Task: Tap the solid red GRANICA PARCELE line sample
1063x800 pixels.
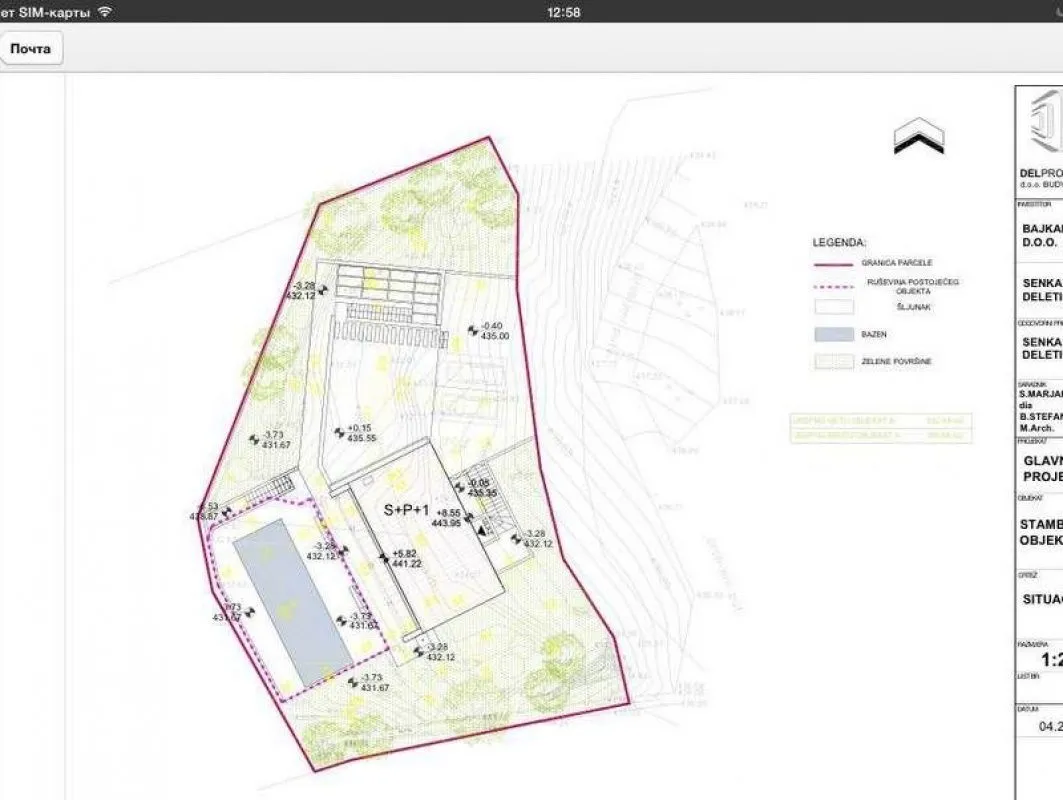Action: (833, 264)
